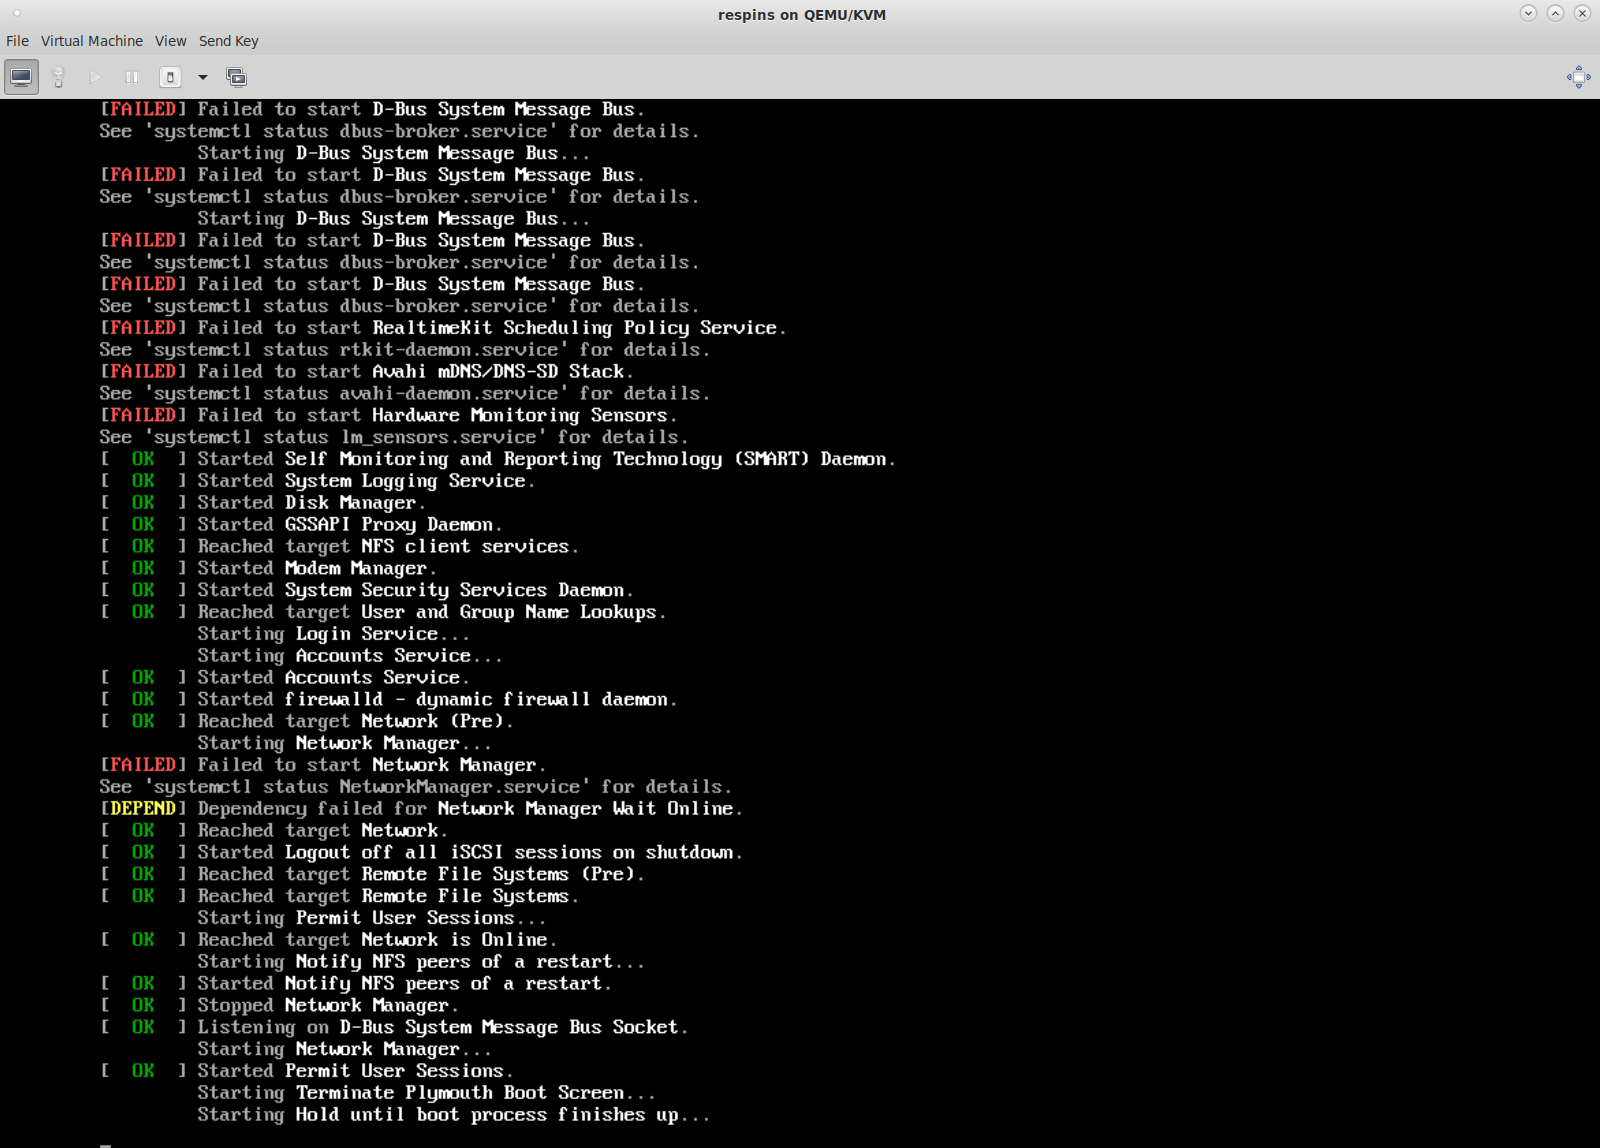Click 'Failed to start Hardware Monitoring Sensors.'

[437, 416]
